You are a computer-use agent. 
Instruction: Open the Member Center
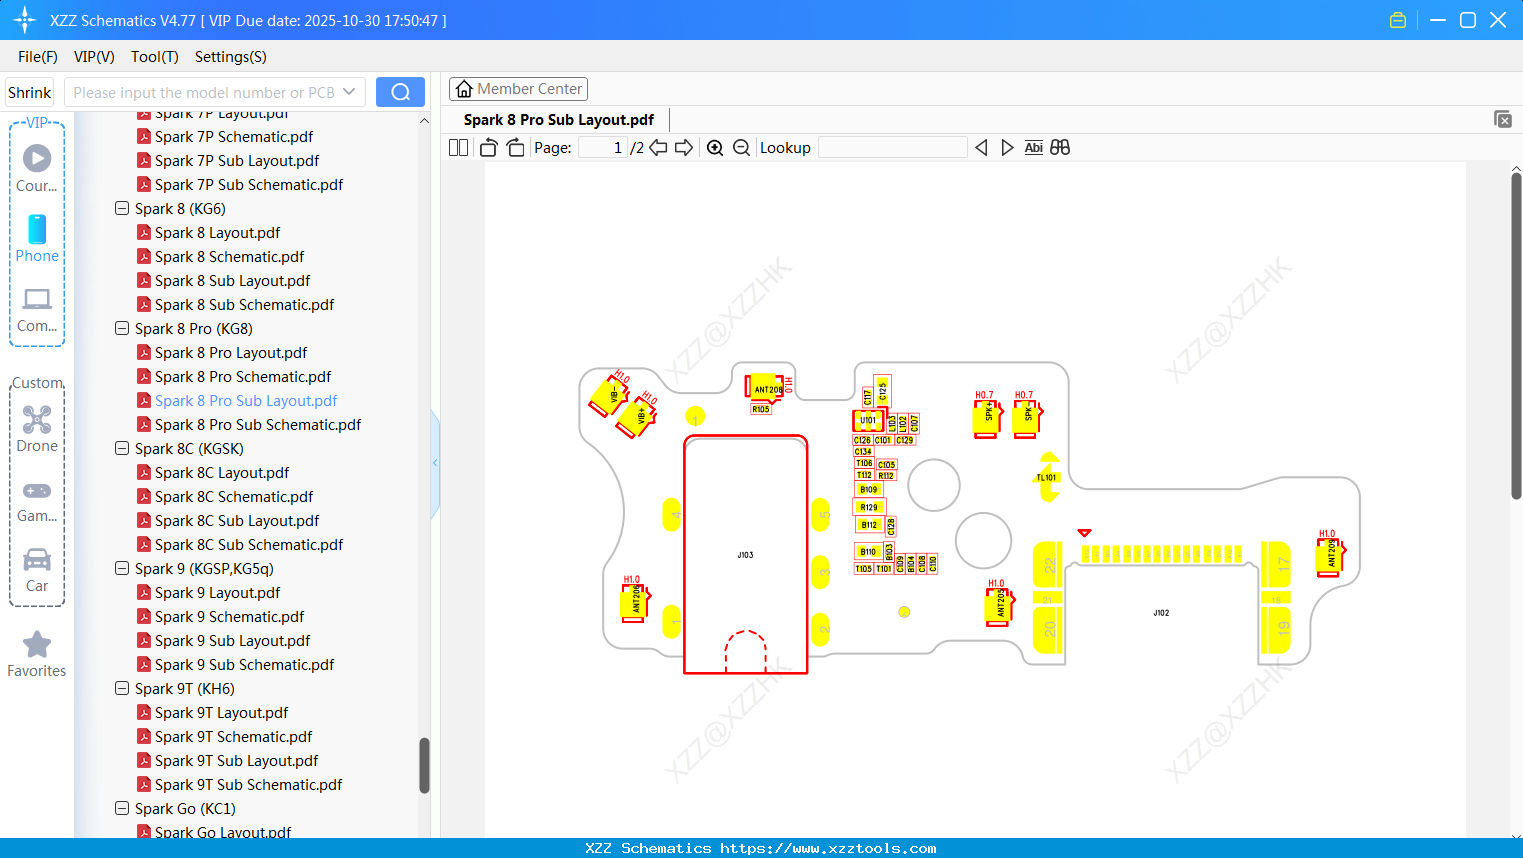click(518, 89)
